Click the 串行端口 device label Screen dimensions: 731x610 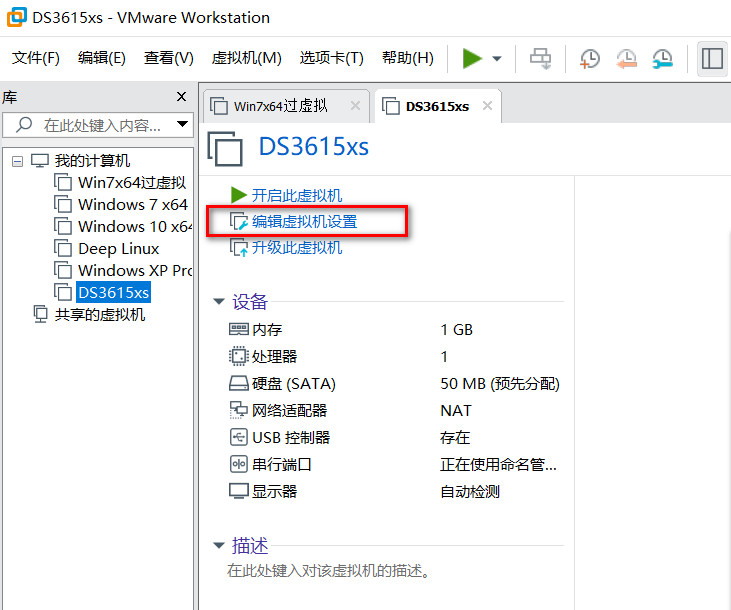282,464
